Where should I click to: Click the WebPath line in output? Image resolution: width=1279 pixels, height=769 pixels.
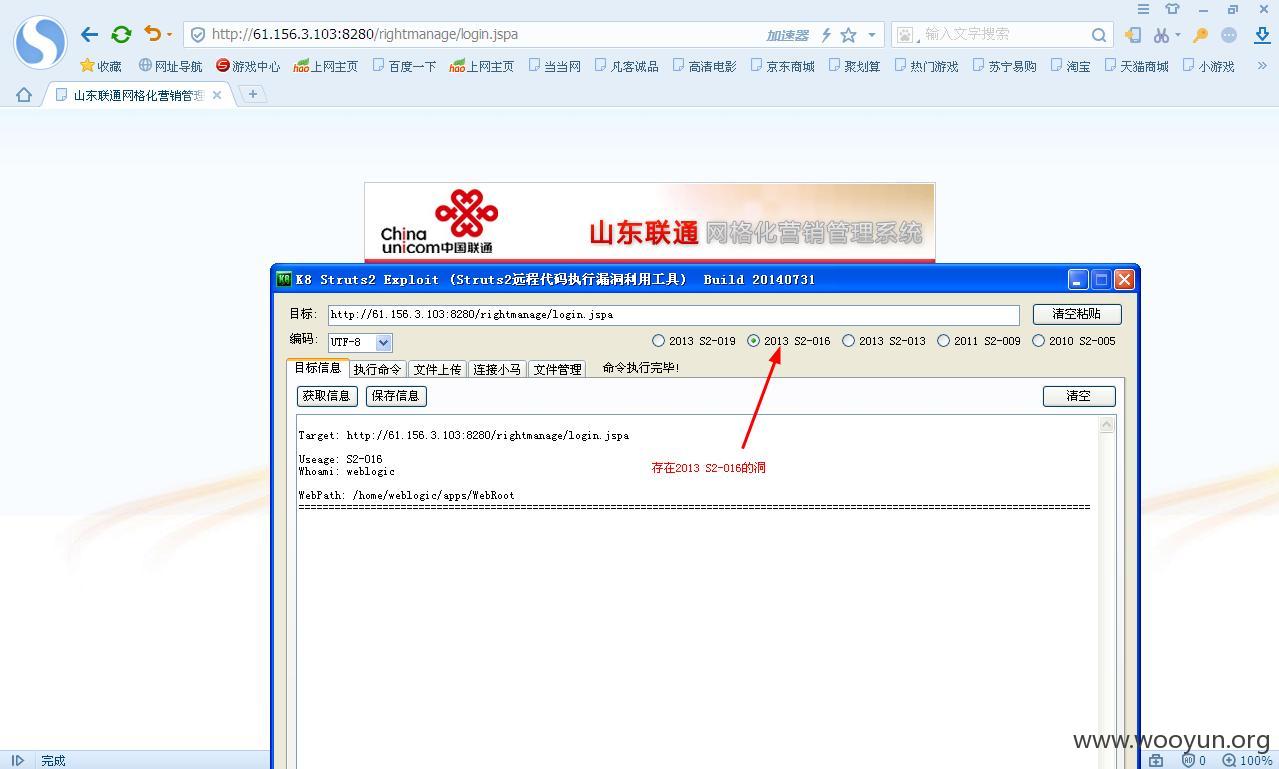click(406, 495)
